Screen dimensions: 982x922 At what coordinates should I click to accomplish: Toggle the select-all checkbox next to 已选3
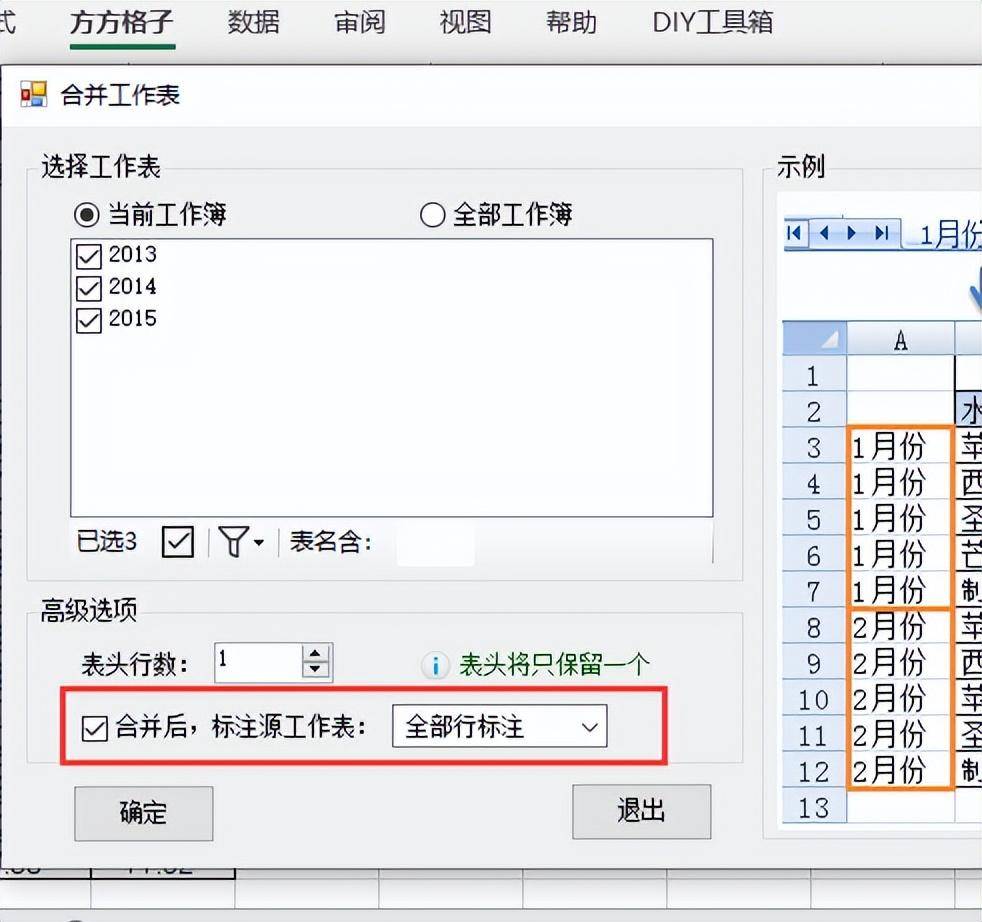tap(178, 541)
